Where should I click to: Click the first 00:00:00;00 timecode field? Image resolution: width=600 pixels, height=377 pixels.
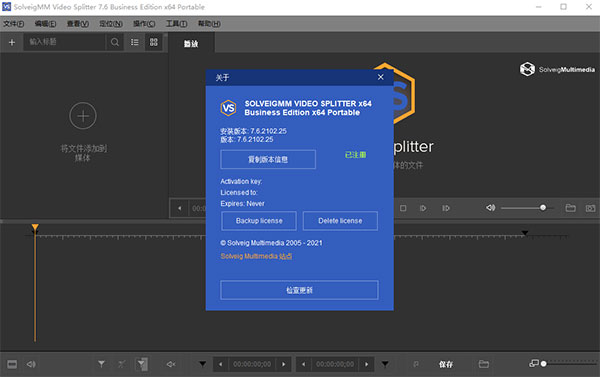[252, 364]
